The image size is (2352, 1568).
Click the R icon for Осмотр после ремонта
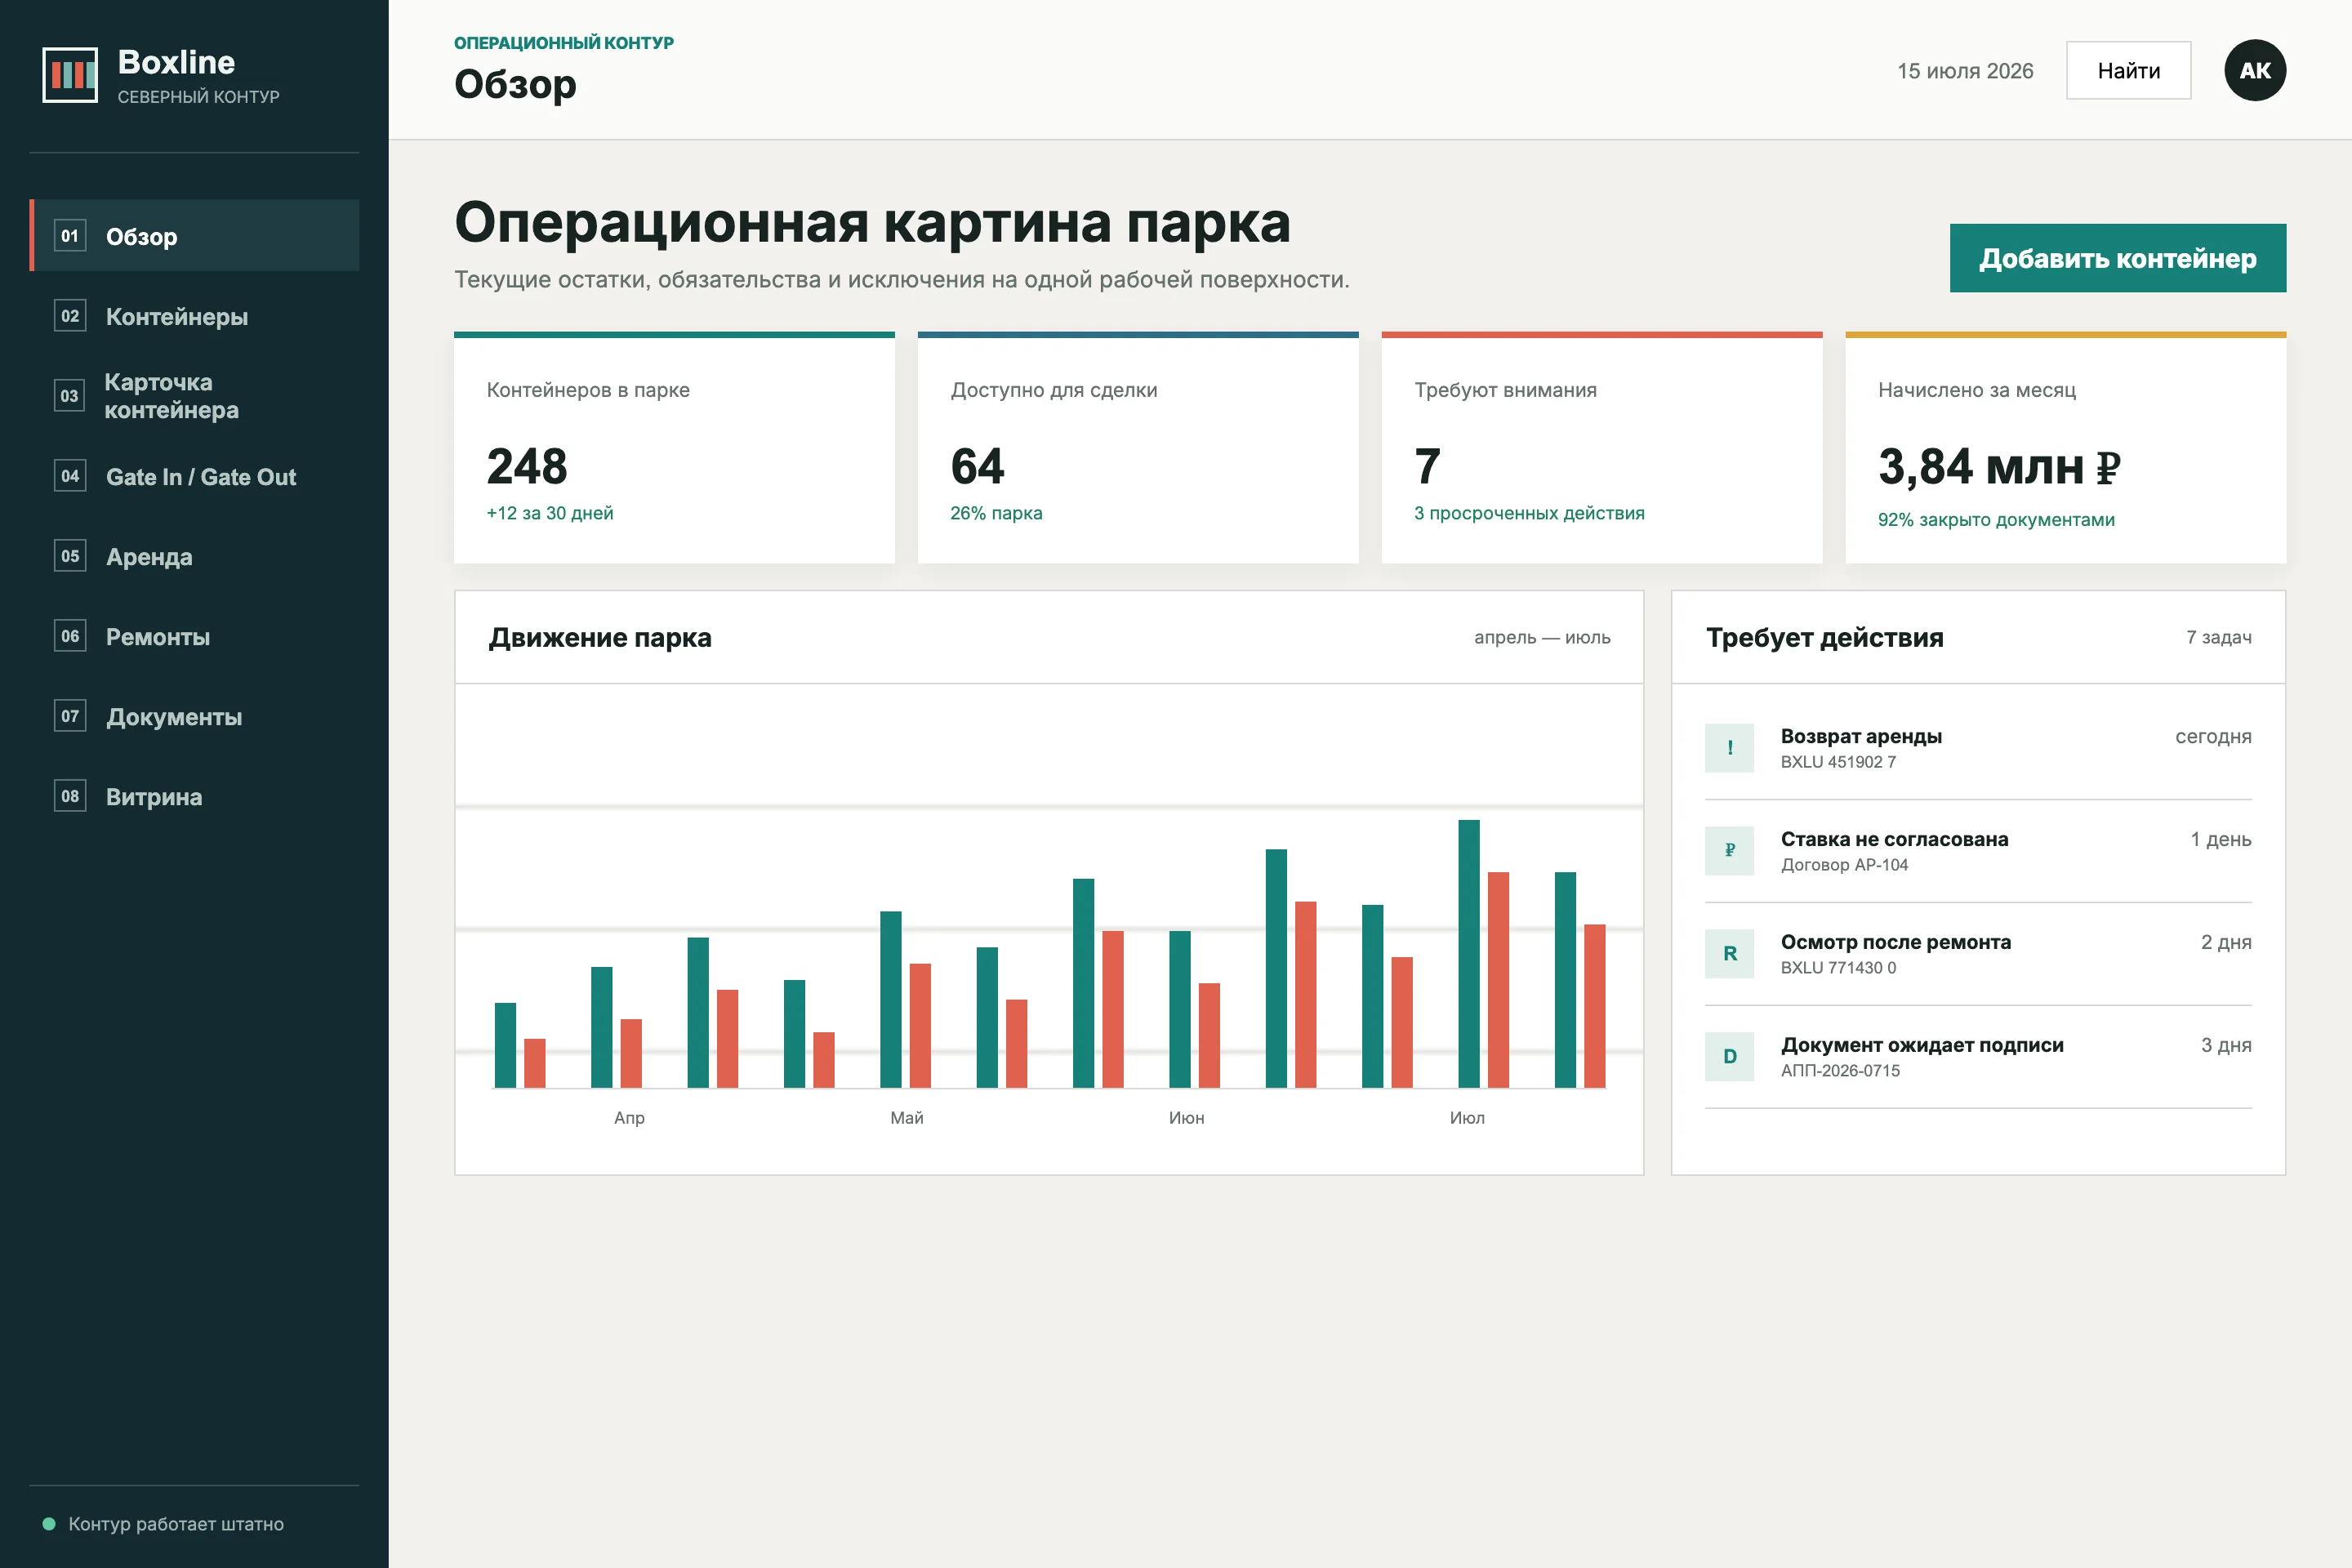click(1729, 954)
